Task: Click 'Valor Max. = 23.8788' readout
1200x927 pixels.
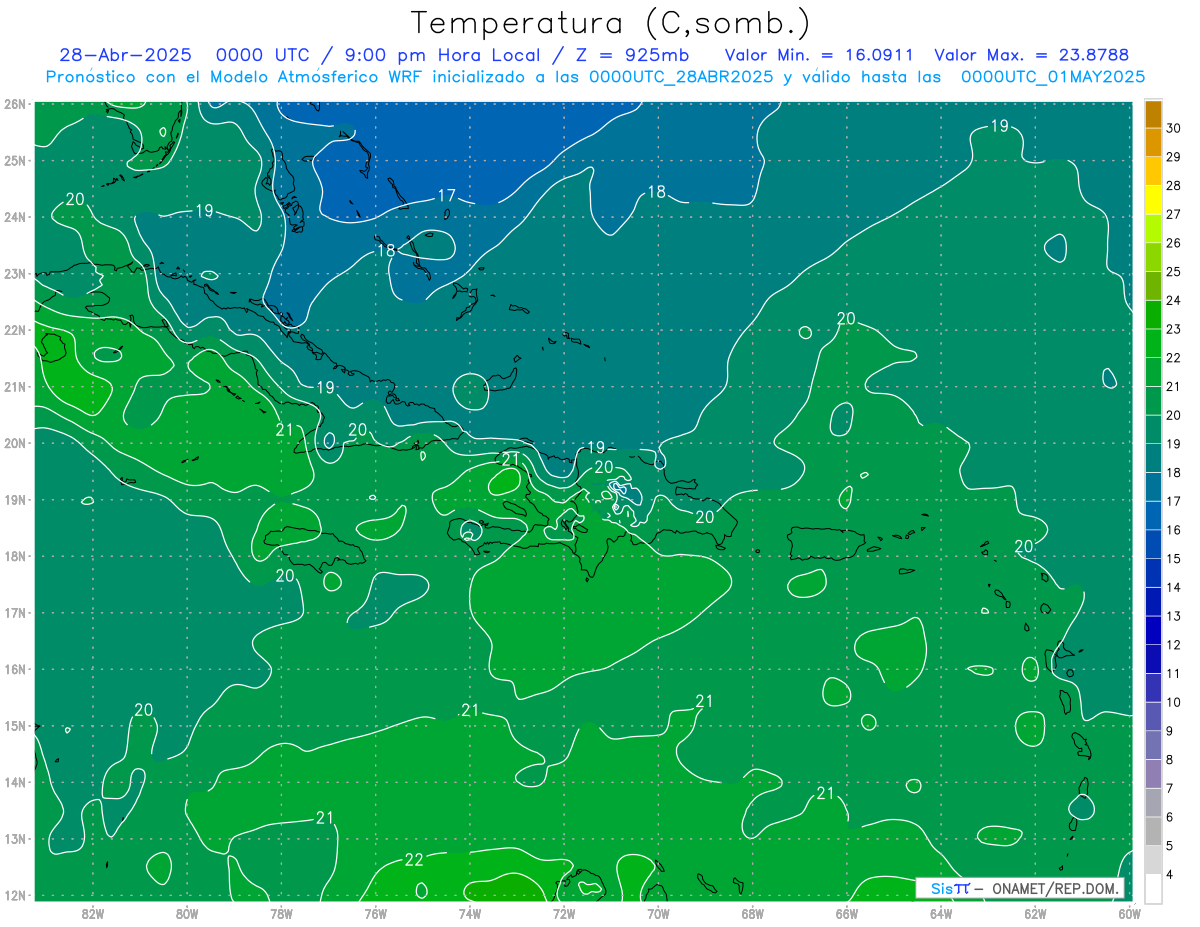Action: coord(1032,55)
